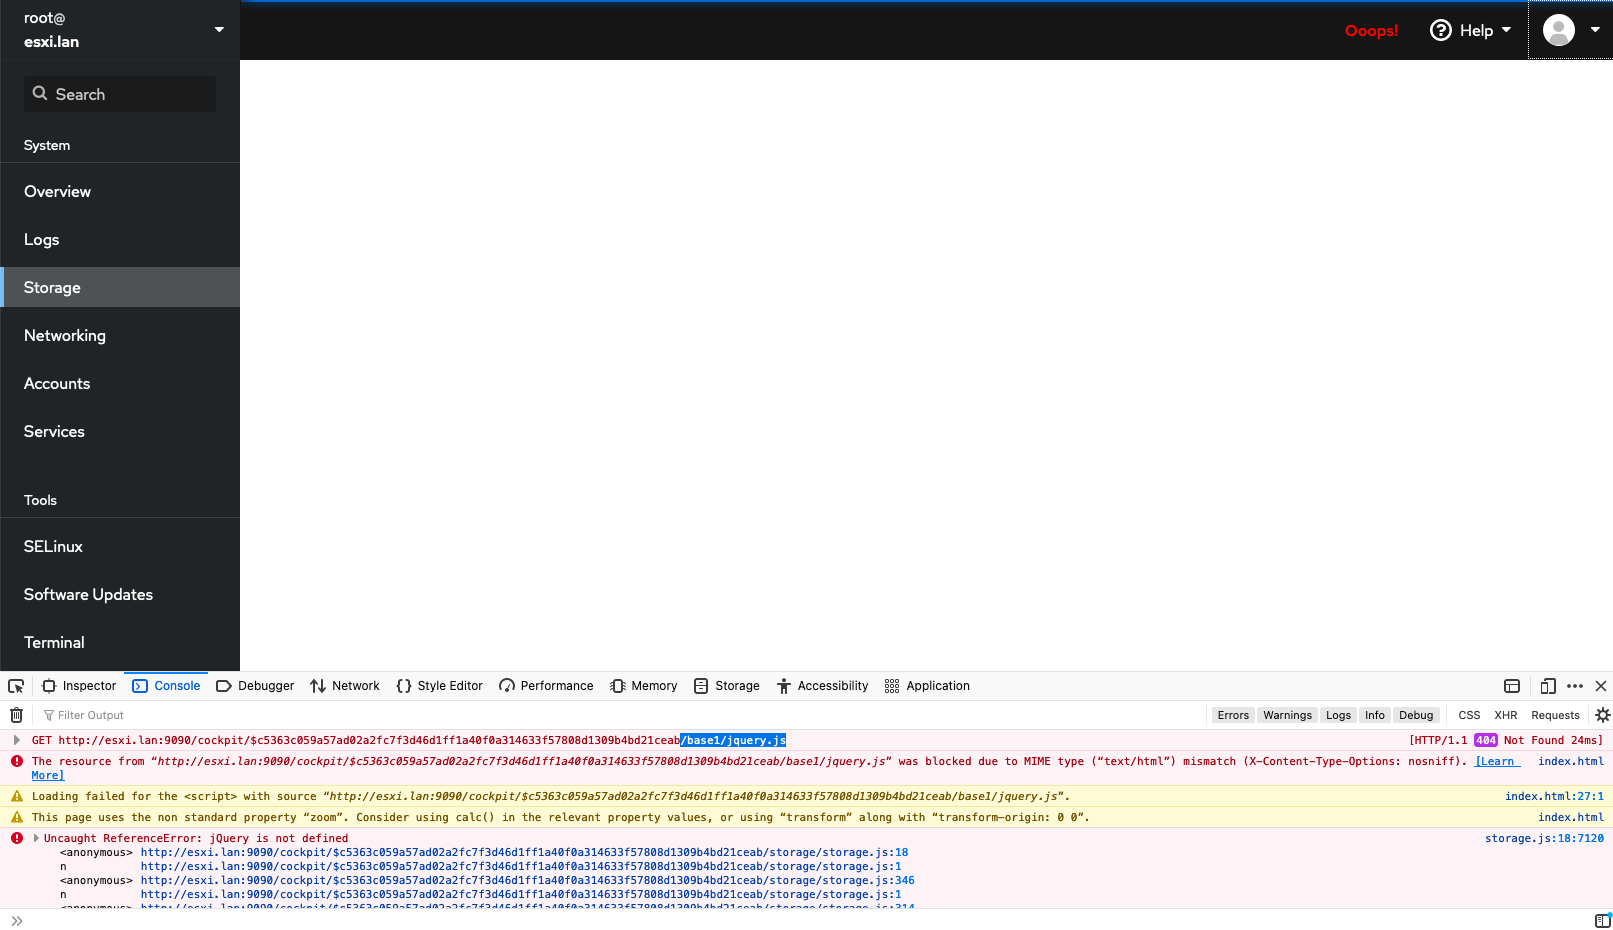The width and height of the screenshot is (1613, 930).
Task: Click error icon beside MIME type blocked message
Action: point(17,761)
